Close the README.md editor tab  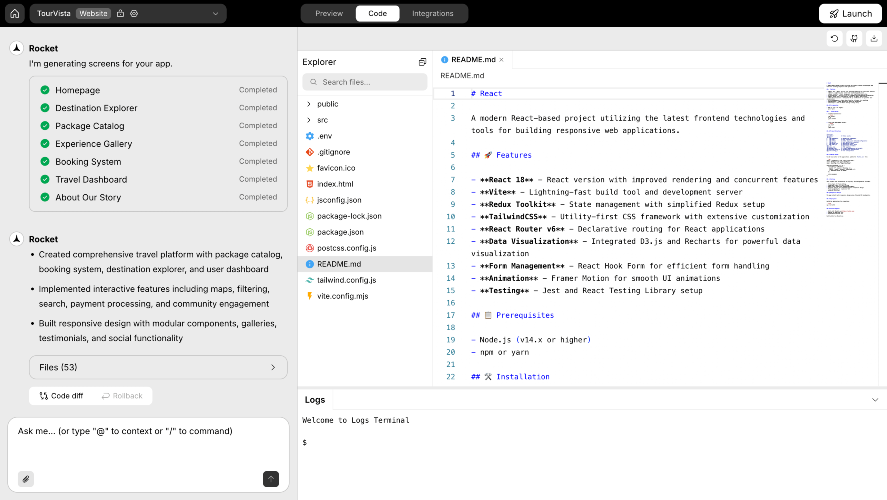[x=501, y=59]
